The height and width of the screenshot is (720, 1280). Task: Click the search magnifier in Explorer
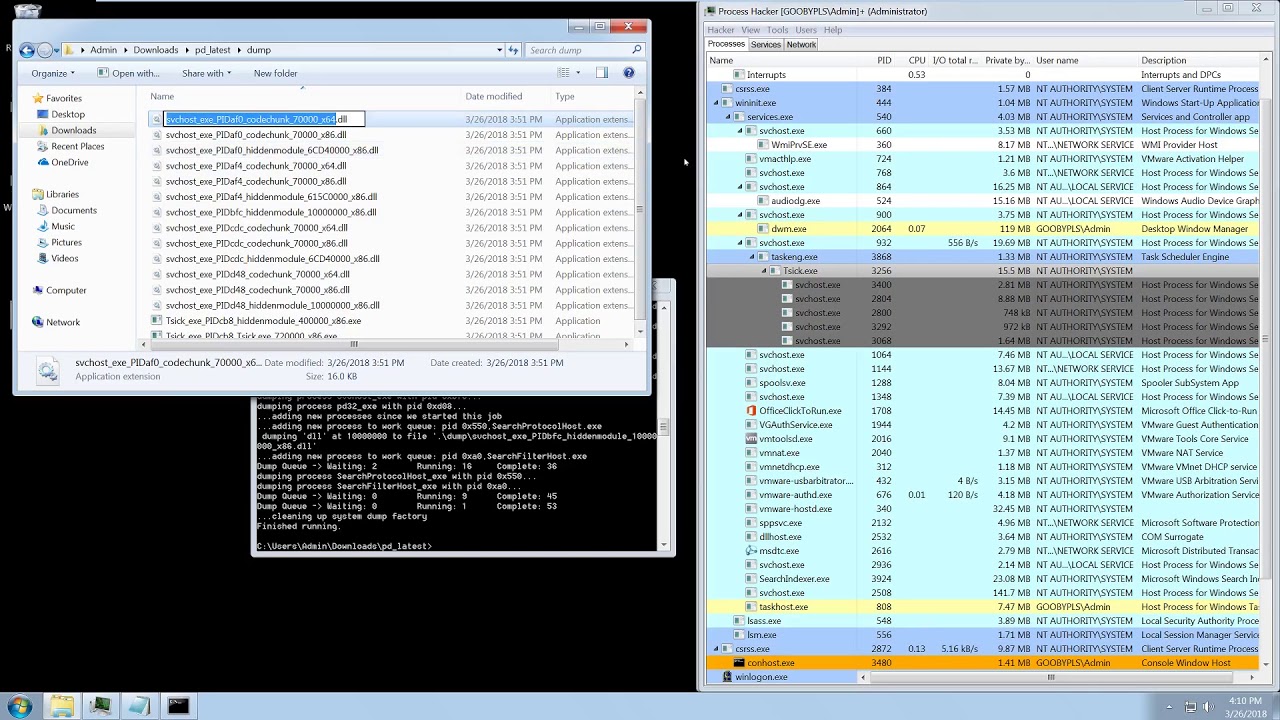pyautogui.click(x=636, y=50)
